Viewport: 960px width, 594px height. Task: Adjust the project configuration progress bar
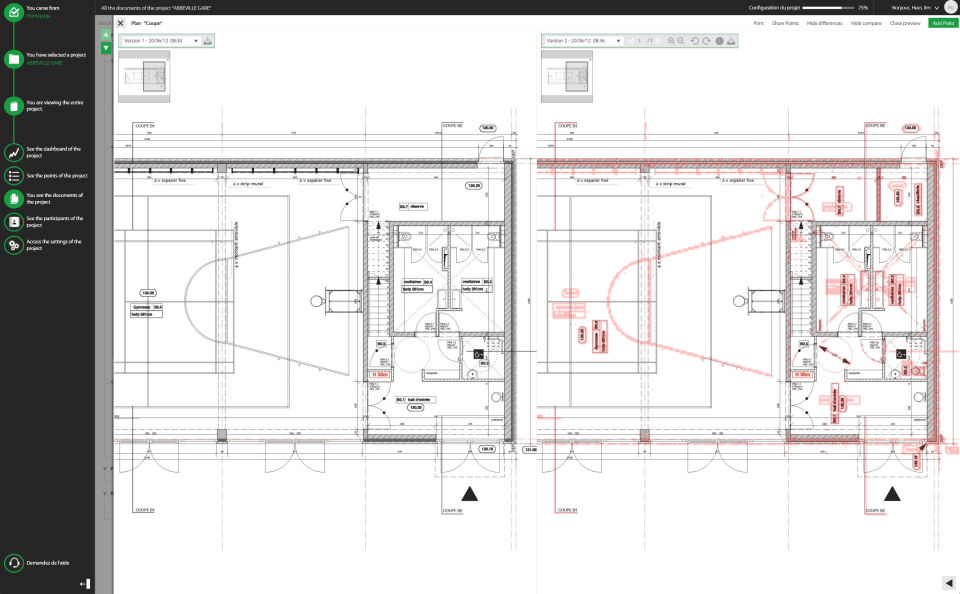point(828,8)
